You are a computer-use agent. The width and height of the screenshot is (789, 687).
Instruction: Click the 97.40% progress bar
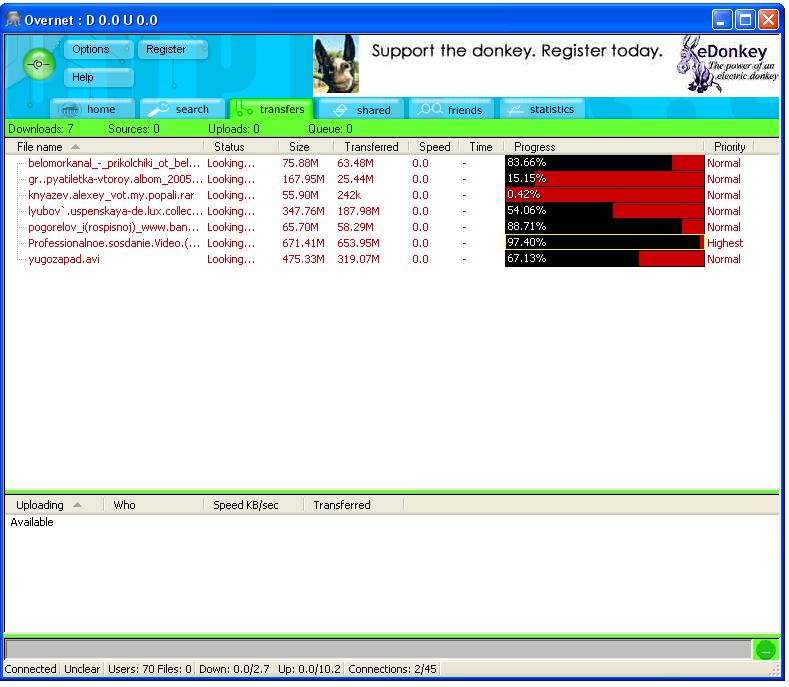[x=604, y=243]
